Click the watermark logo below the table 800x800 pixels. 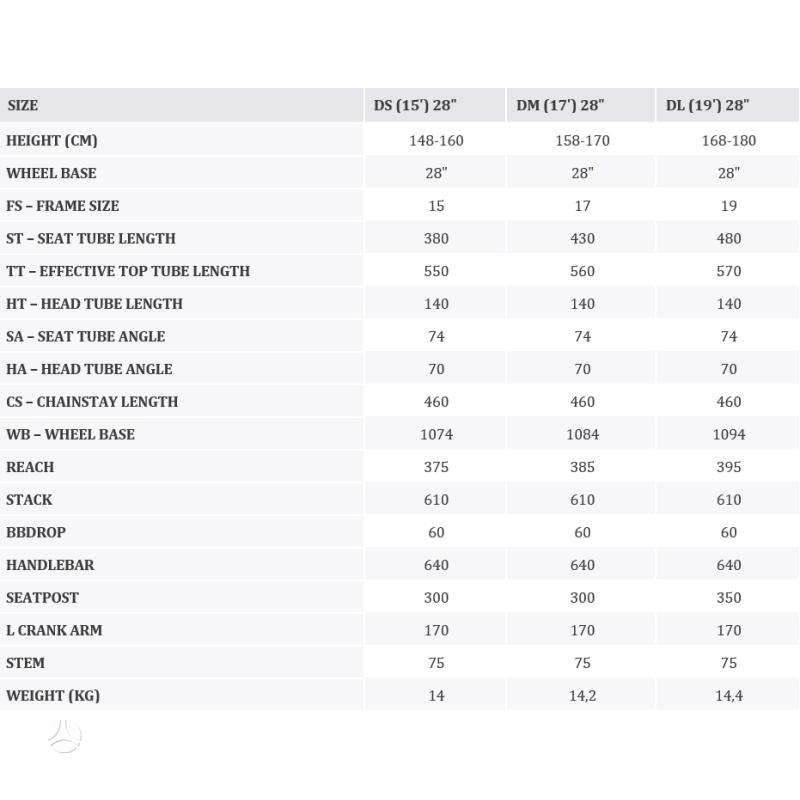click(65, 736)
